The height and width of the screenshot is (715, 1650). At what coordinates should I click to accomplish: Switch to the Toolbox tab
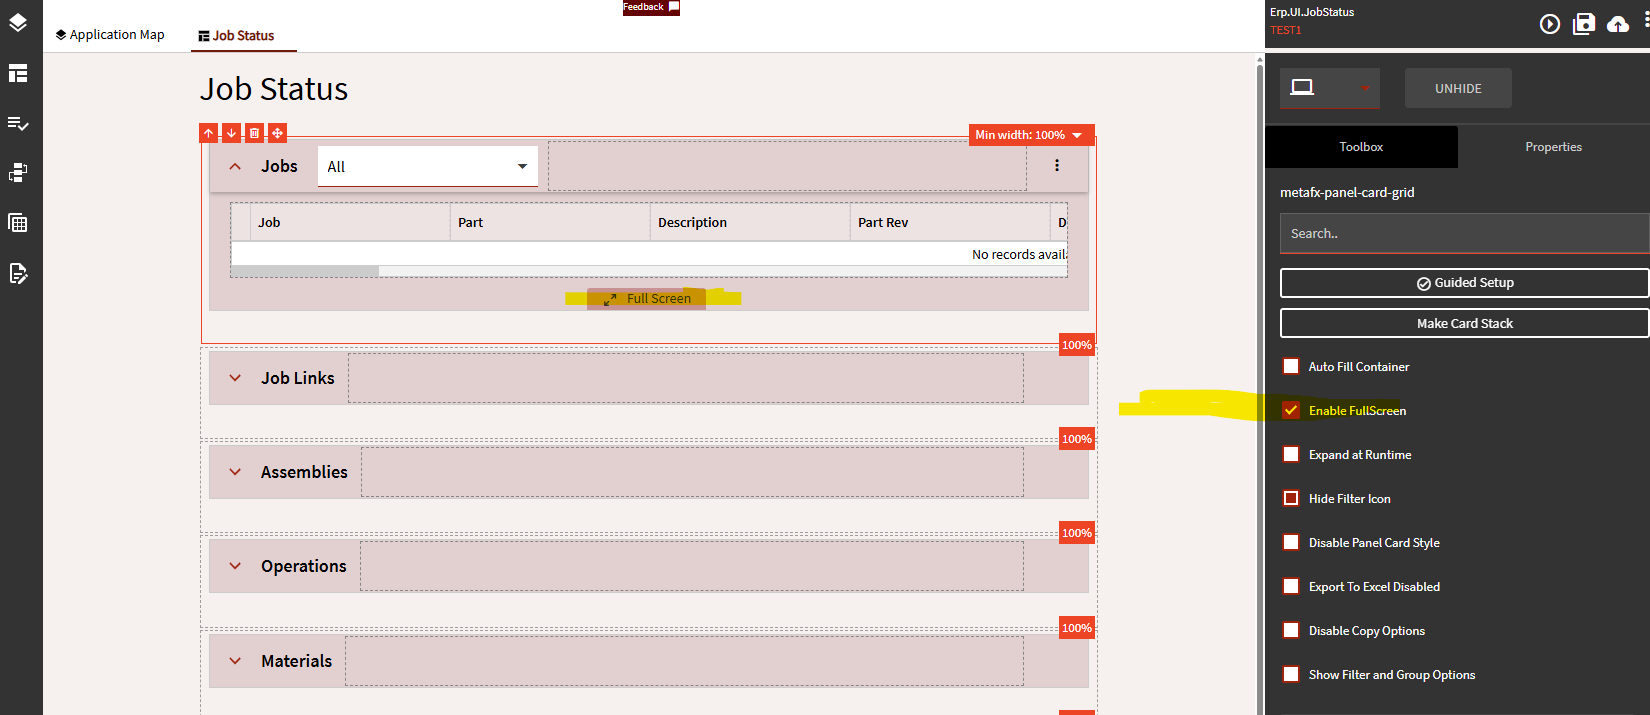[x=1361, y=147]
